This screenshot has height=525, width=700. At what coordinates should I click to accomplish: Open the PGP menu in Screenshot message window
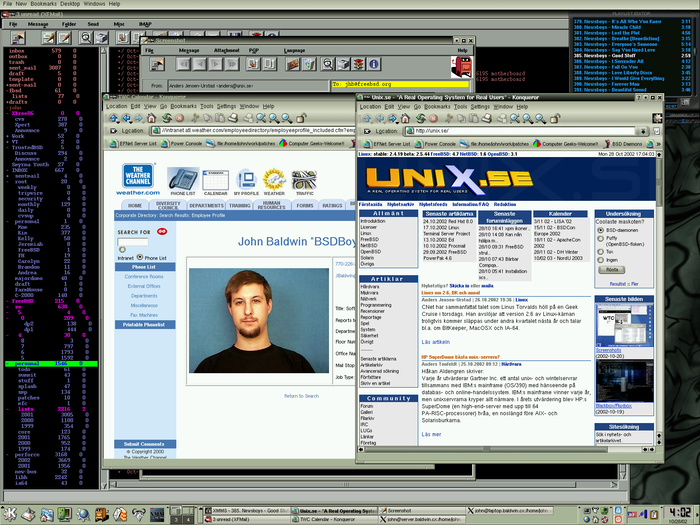point(254,50)
